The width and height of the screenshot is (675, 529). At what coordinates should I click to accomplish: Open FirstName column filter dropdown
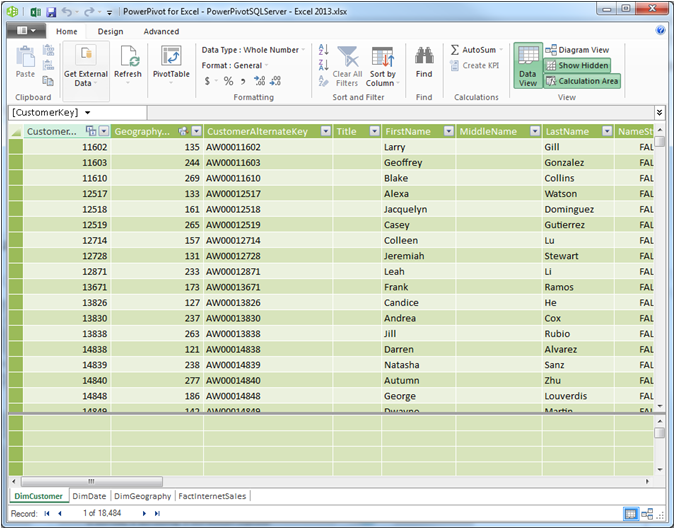point(449,131)
